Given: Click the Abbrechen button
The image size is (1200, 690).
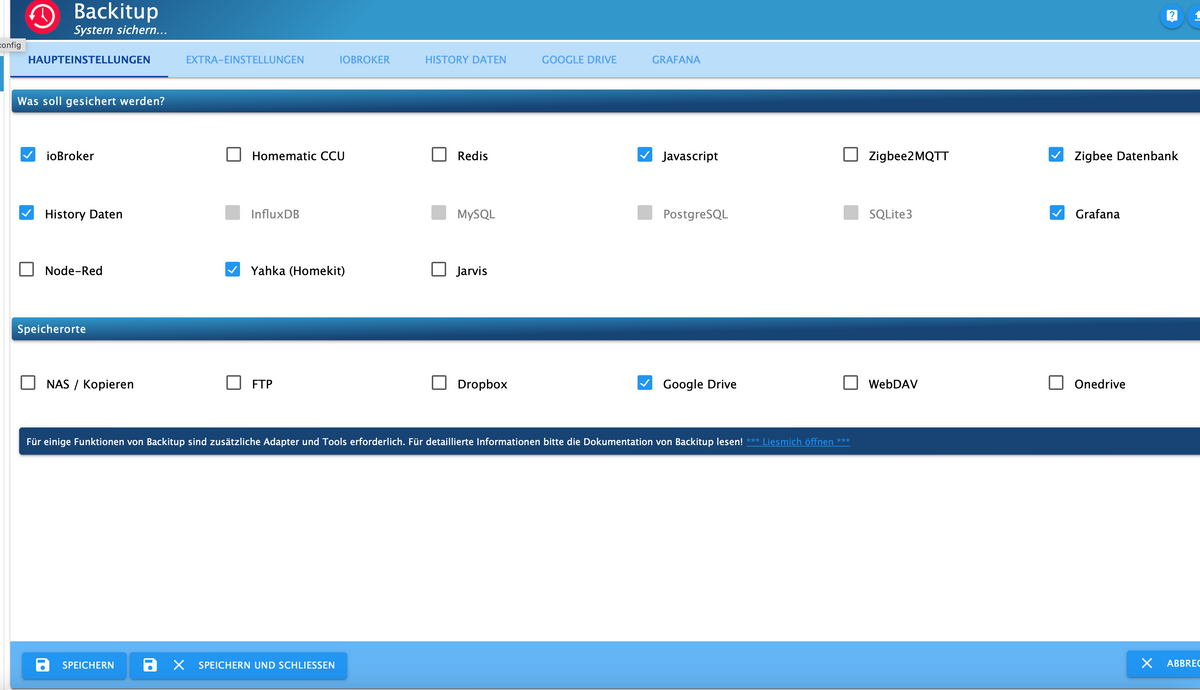Looking at the screenshot, I should pyautogui.click(x=1163, y=665).
